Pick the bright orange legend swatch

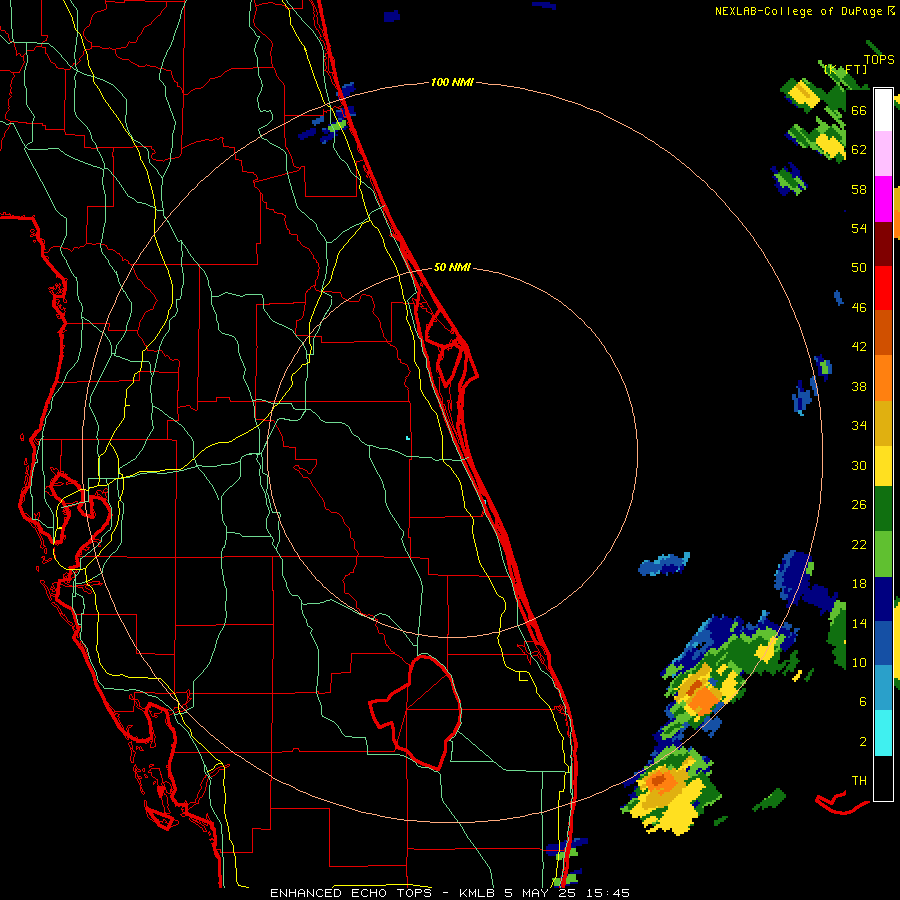coord(883,378)
